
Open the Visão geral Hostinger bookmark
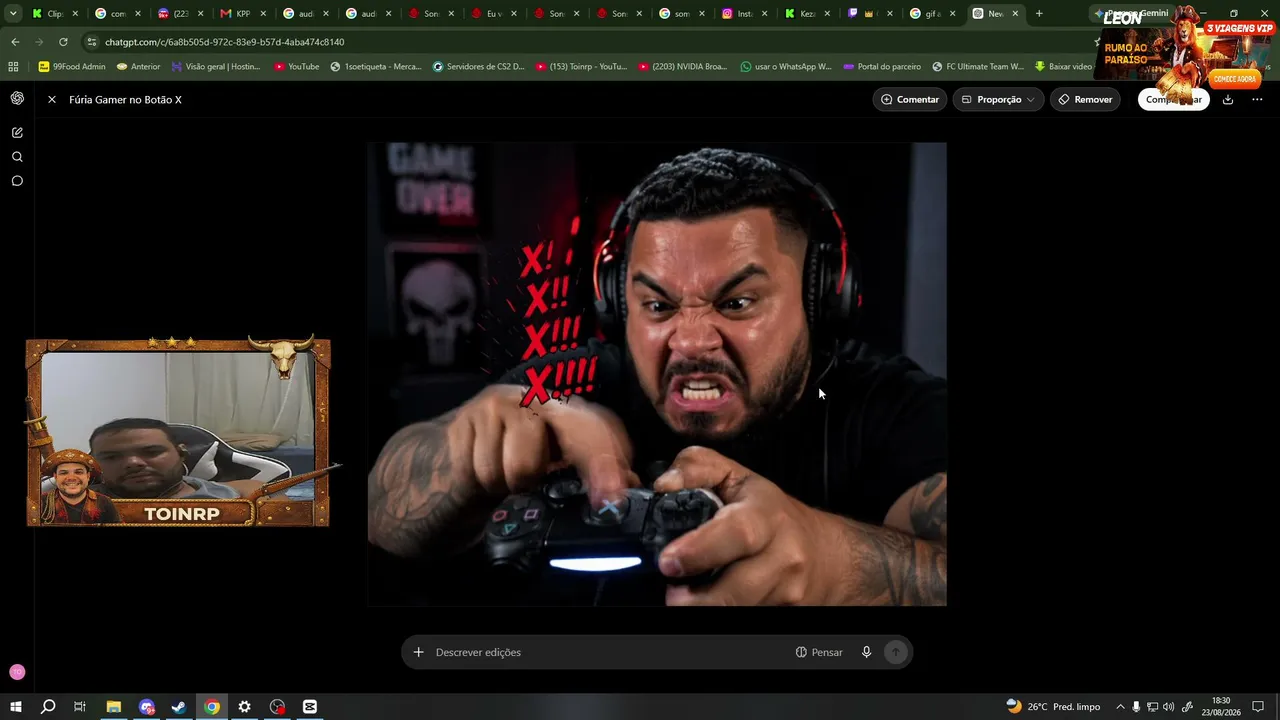(216, 67)
